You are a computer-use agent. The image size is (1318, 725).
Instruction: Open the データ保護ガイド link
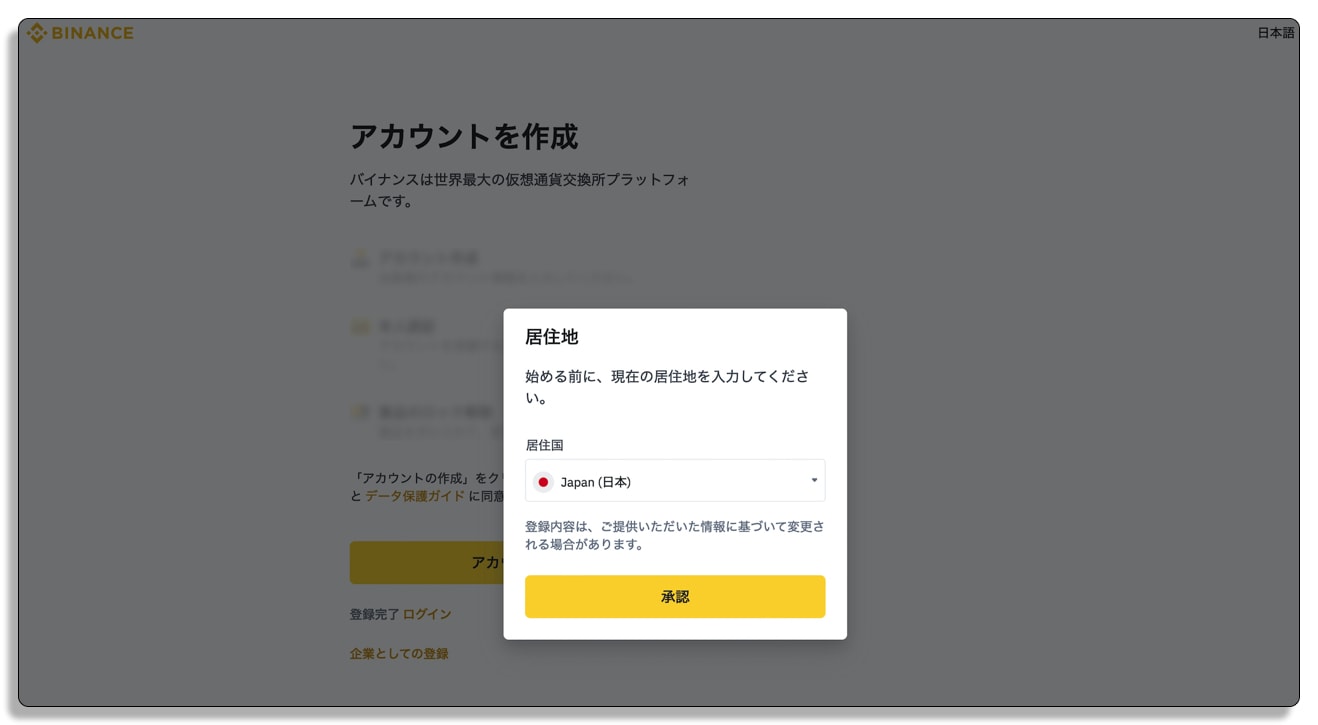pyautogui.click(x=415, y=496)
